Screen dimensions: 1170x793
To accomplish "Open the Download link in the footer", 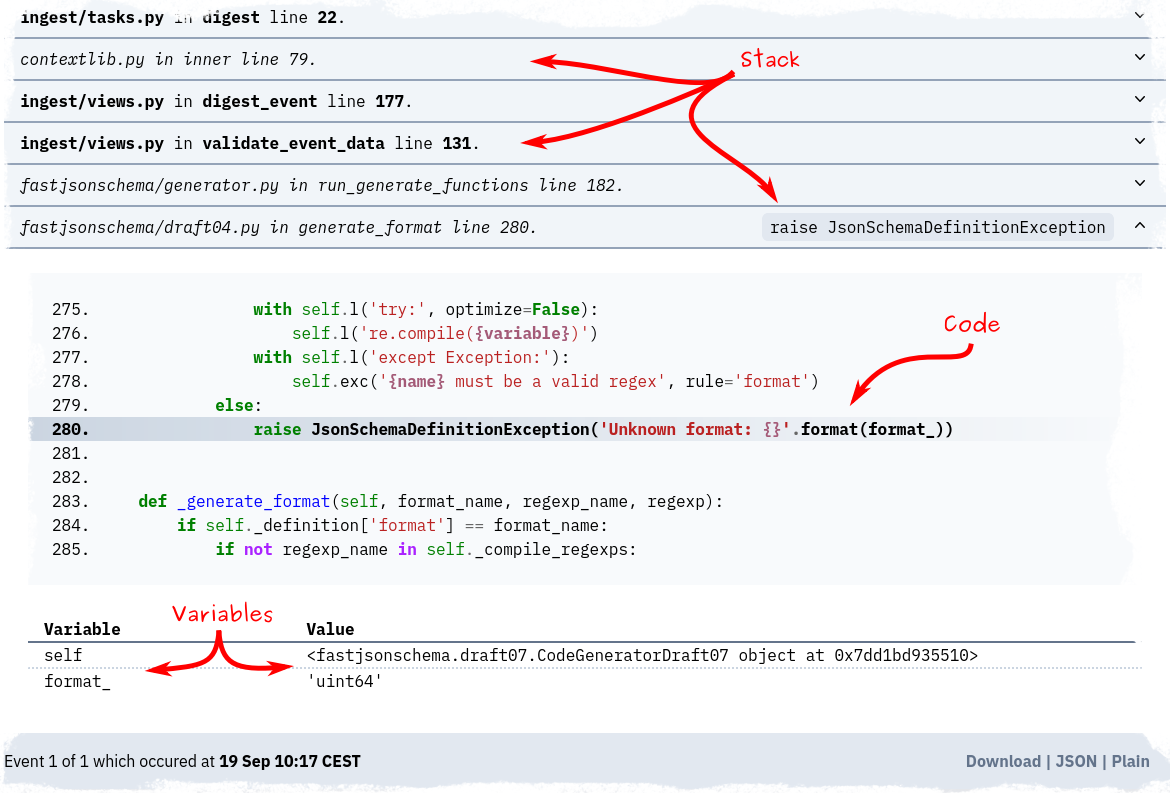I will coord(1003,761).
